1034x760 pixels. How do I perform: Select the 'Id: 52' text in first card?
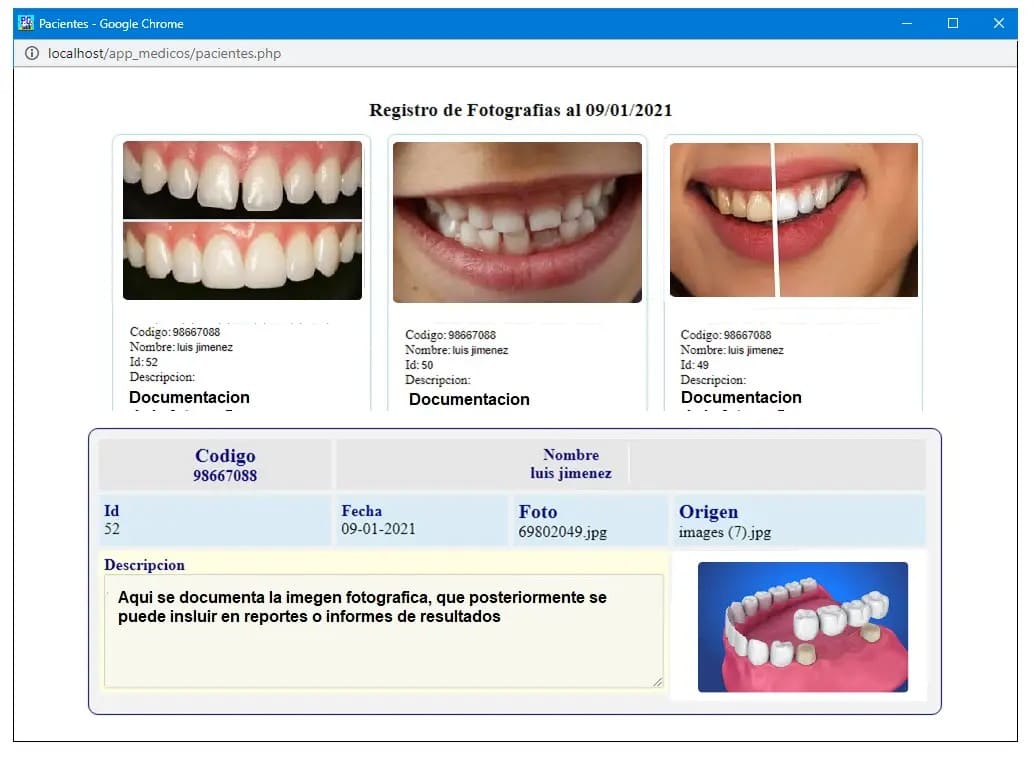(143, 362)
